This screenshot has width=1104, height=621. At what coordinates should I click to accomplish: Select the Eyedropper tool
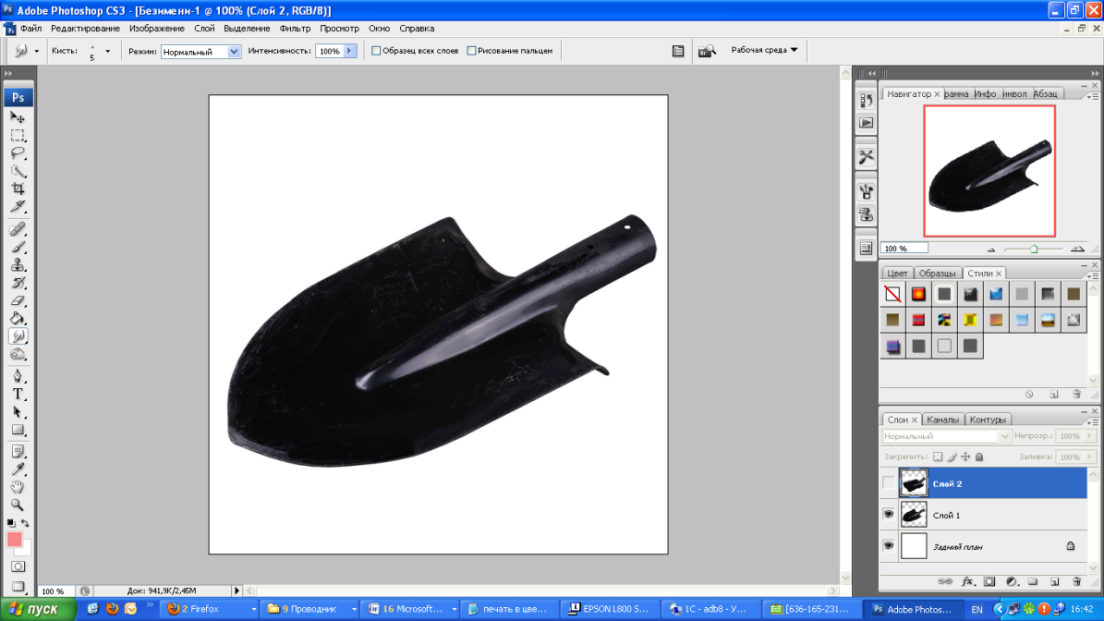[x=18, y=469]
